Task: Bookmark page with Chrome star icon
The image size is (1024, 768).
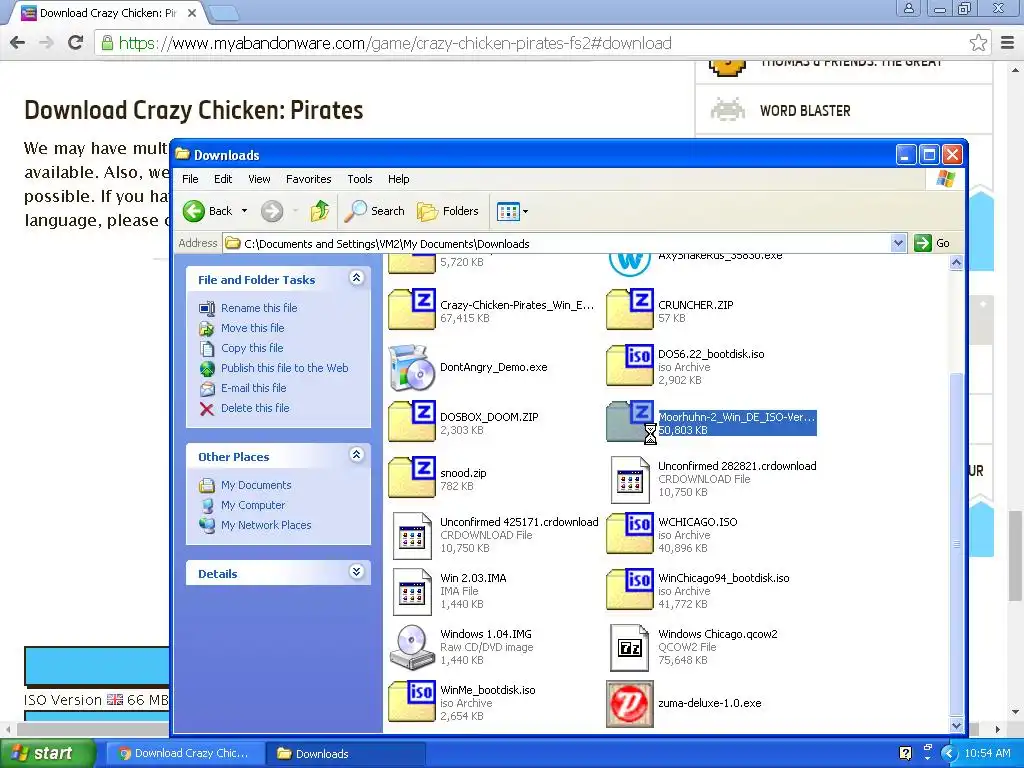Action: (978, 43)
